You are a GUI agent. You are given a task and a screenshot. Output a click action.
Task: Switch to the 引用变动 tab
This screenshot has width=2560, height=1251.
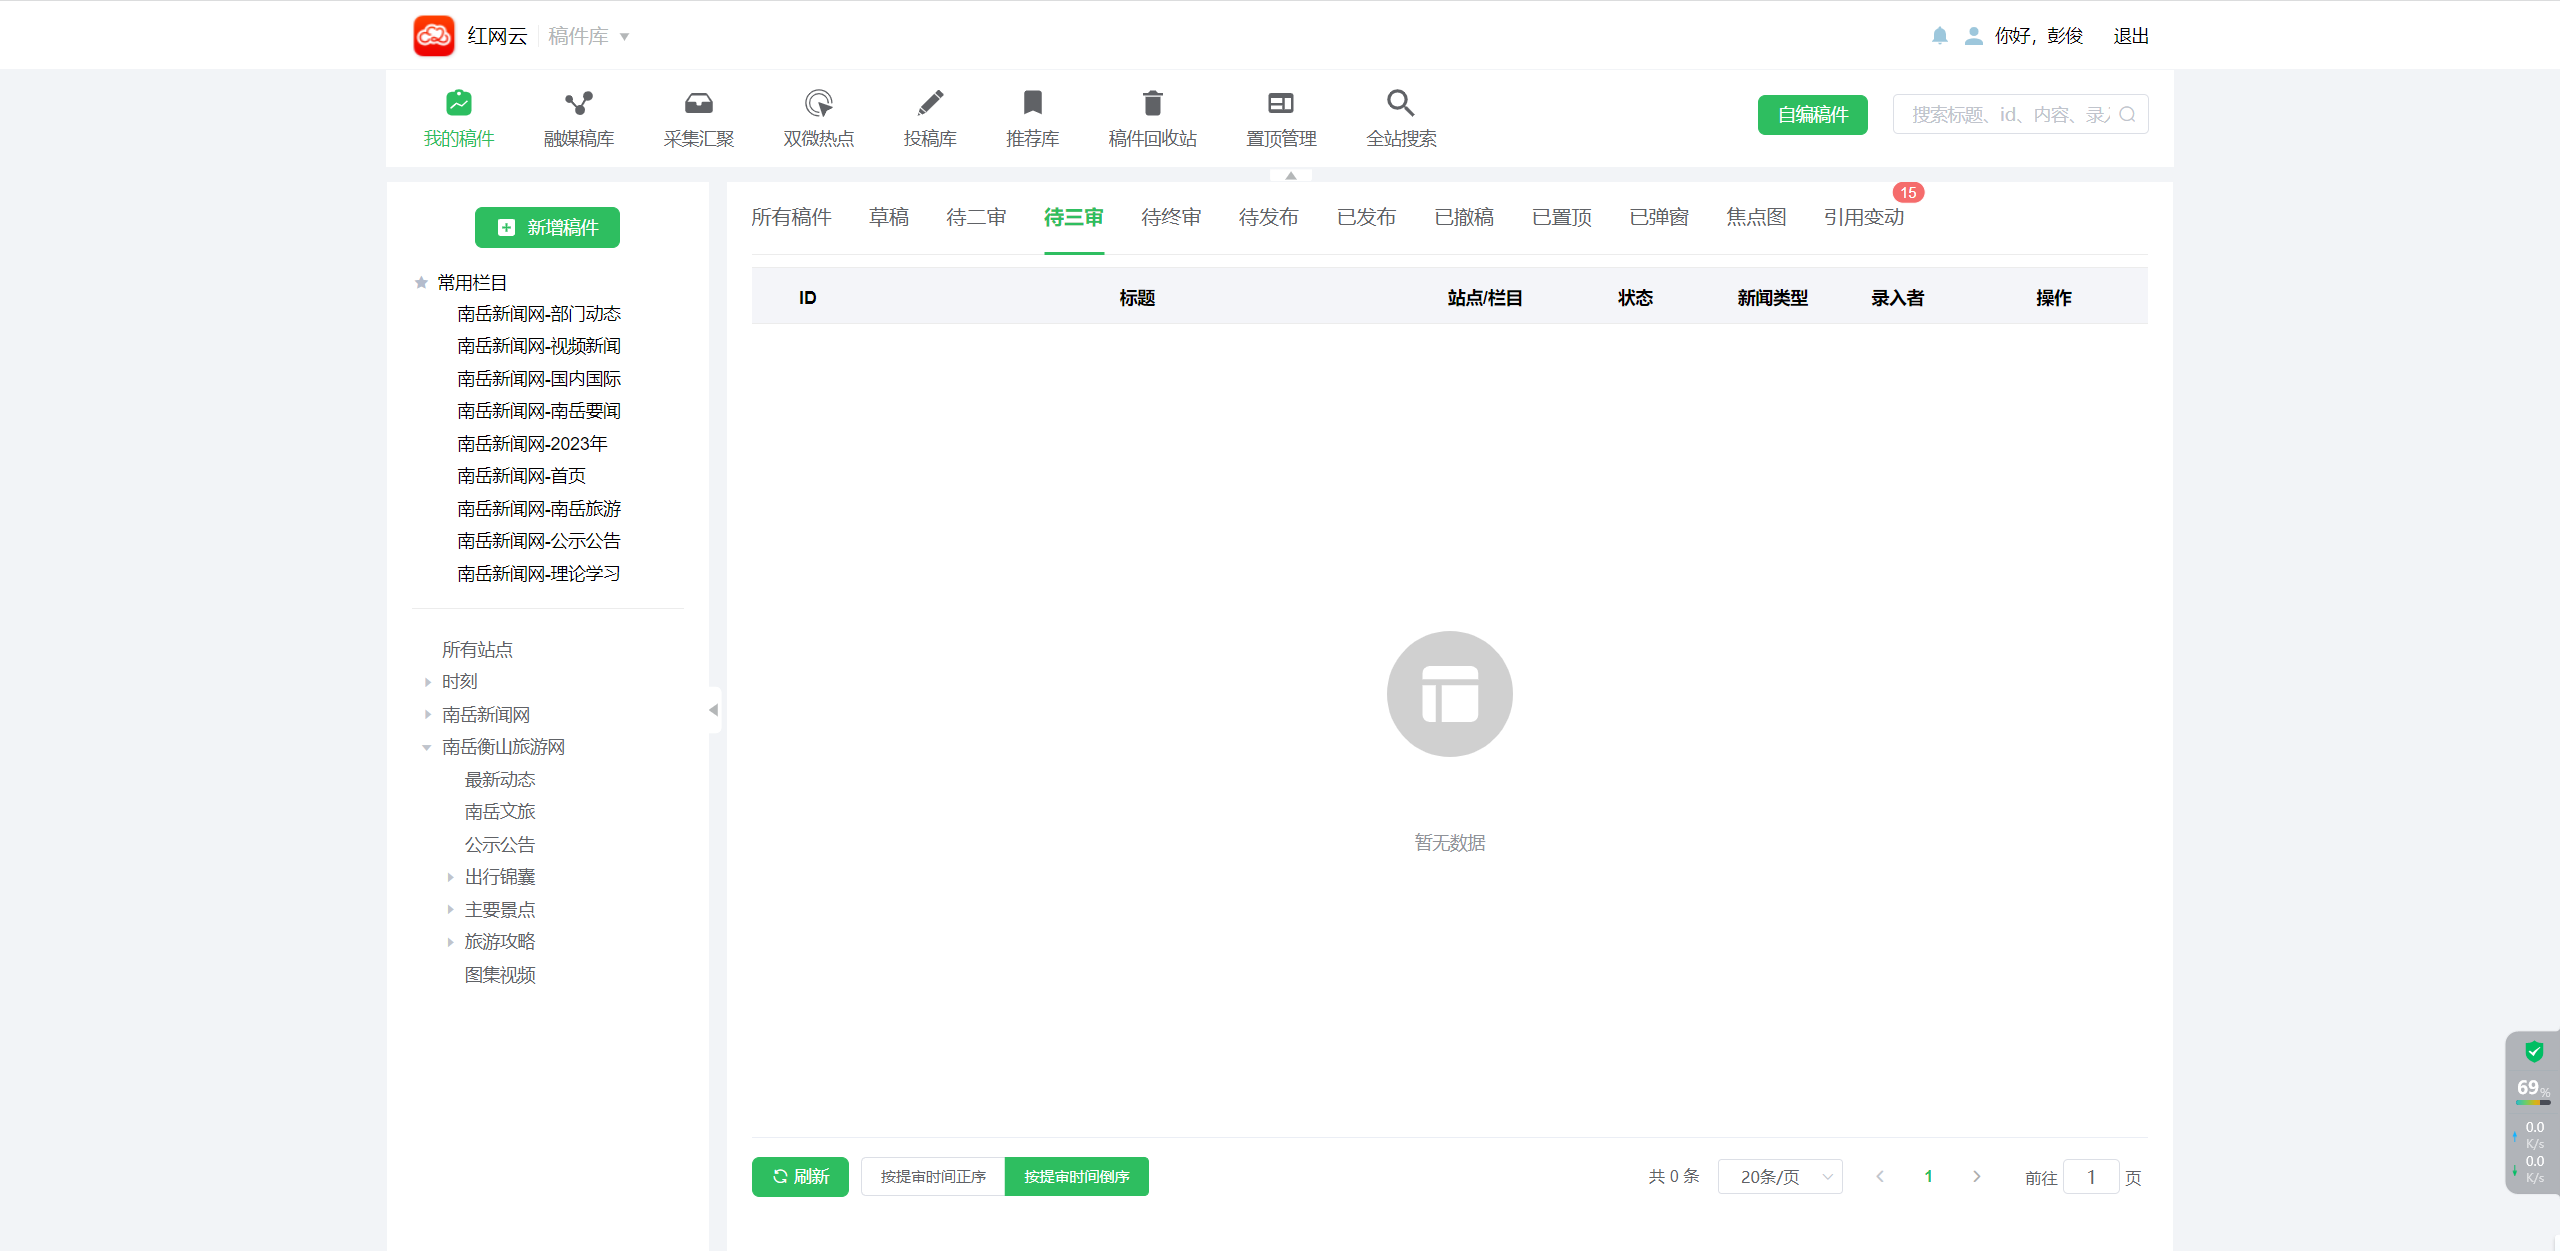pos(1863,217)
